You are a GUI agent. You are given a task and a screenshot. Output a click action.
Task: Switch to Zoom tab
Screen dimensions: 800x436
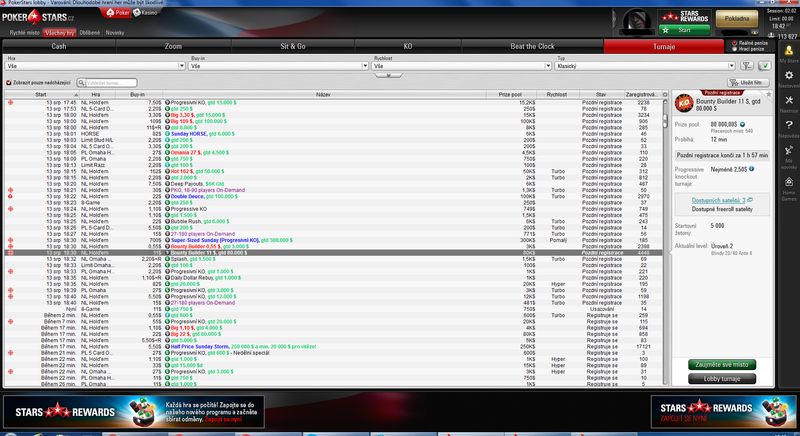[173, 46]
